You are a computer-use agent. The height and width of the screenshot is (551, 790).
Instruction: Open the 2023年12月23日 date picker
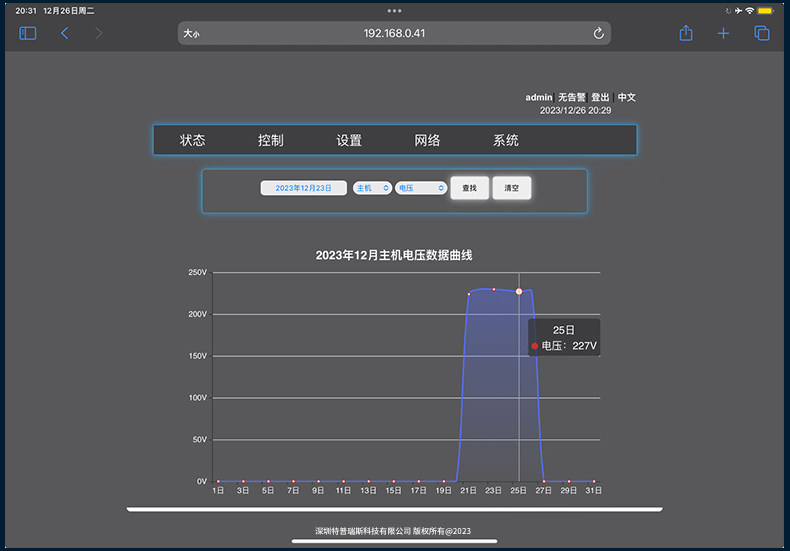[x=303, y=188]
